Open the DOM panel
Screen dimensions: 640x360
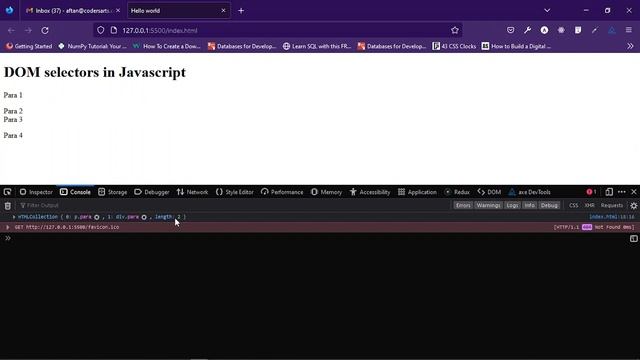click(489, 192)
